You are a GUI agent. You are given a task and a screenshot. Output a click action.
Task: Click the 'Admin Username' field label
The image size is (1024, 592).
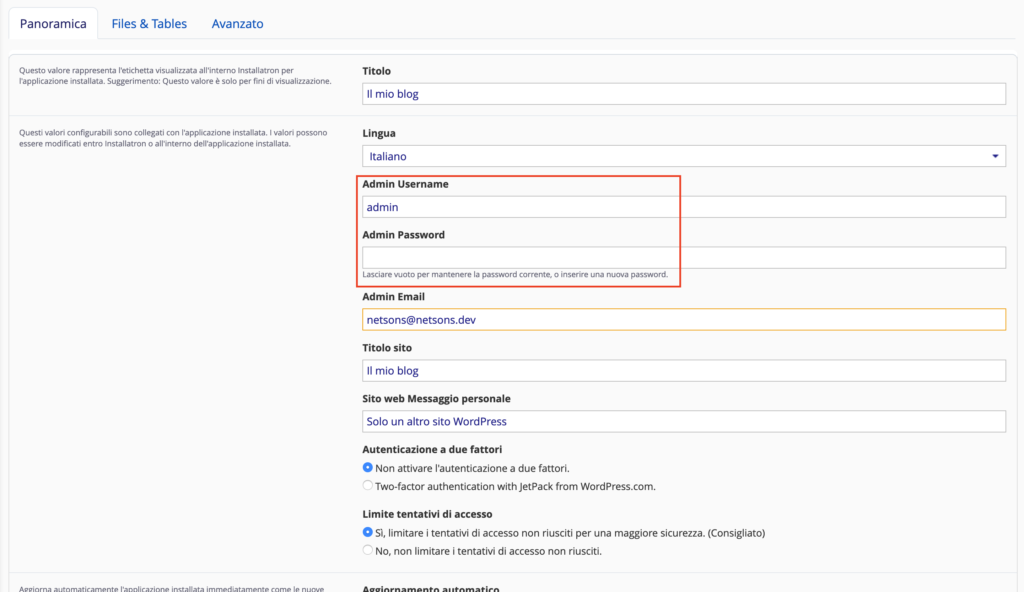405,185
